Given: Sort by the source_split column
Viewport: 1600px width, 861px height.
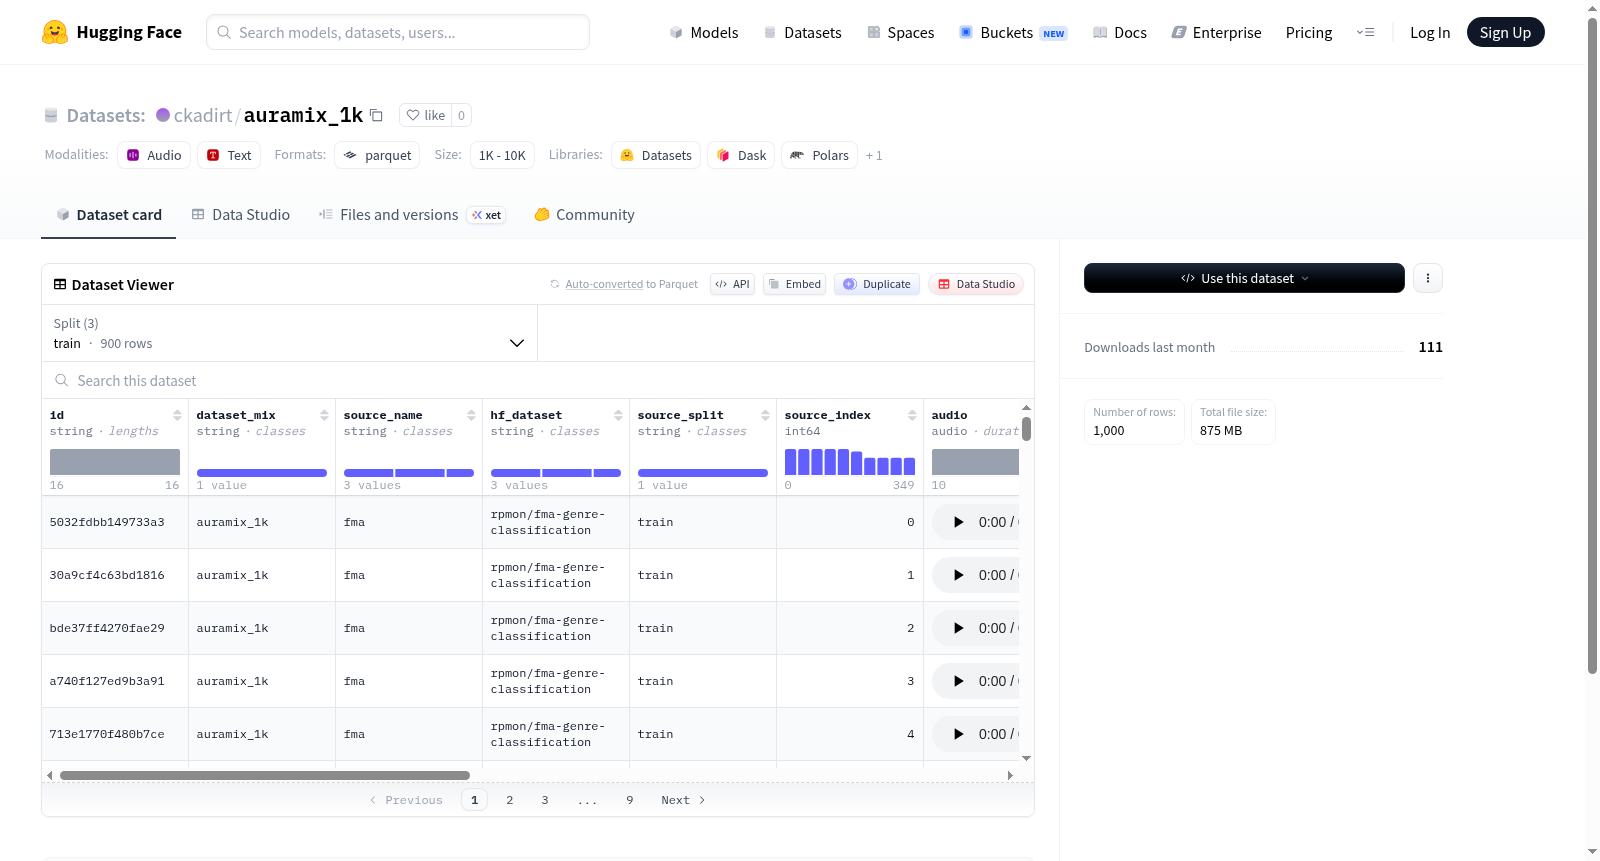Looking at the screenshot, I should [x=765, y=415].
